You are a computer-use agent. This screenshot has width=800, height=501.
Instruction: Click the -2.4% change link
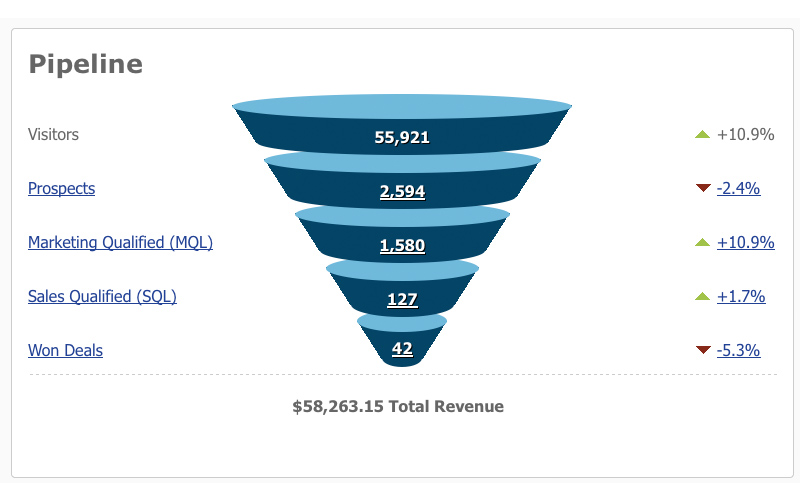pyautogui.click(x=739, y=188)
